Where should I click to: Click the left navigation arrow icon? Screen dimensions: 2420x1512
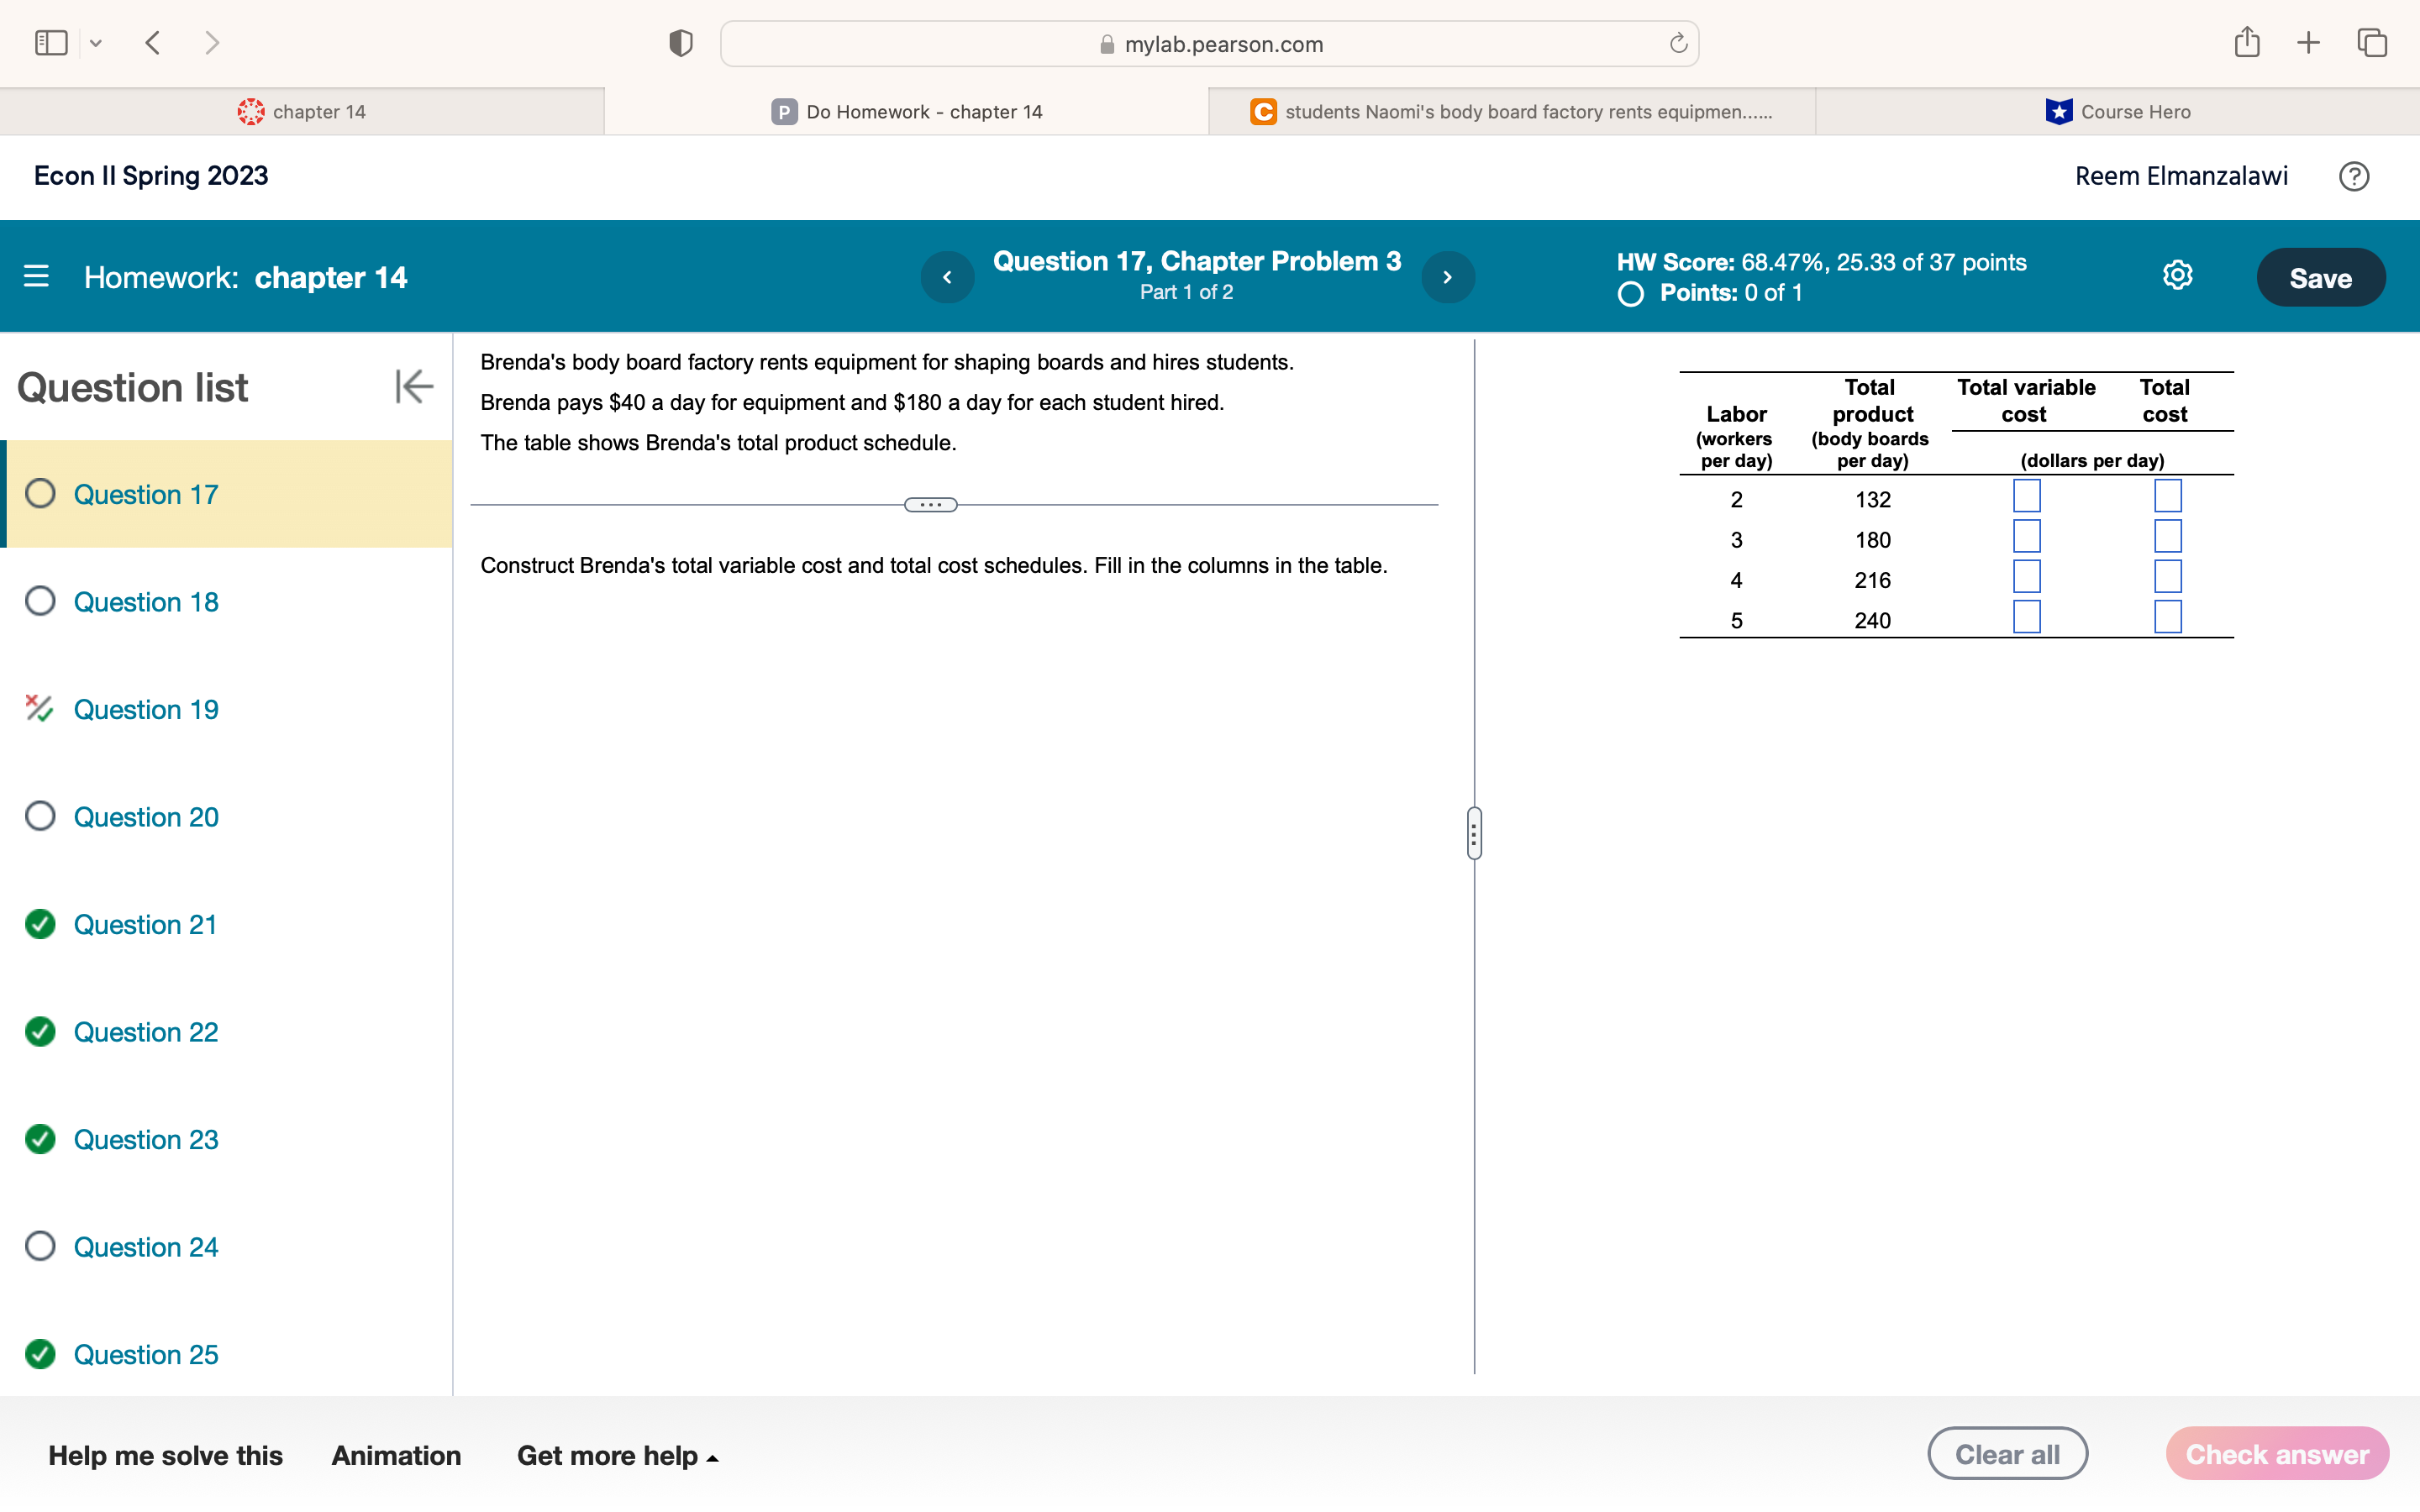tap(950, 277)
